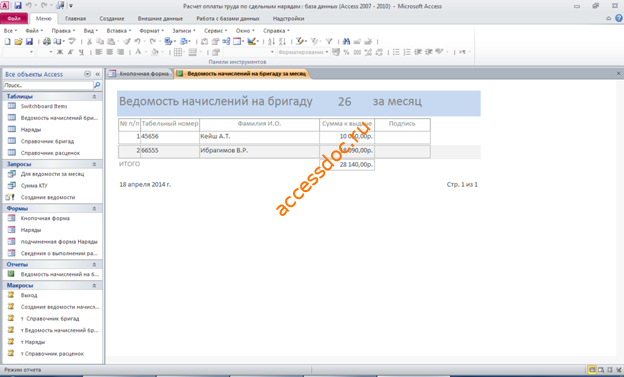Toggle the italic К formatting button
The image size is (624, 377).
(x=70, y=52)
